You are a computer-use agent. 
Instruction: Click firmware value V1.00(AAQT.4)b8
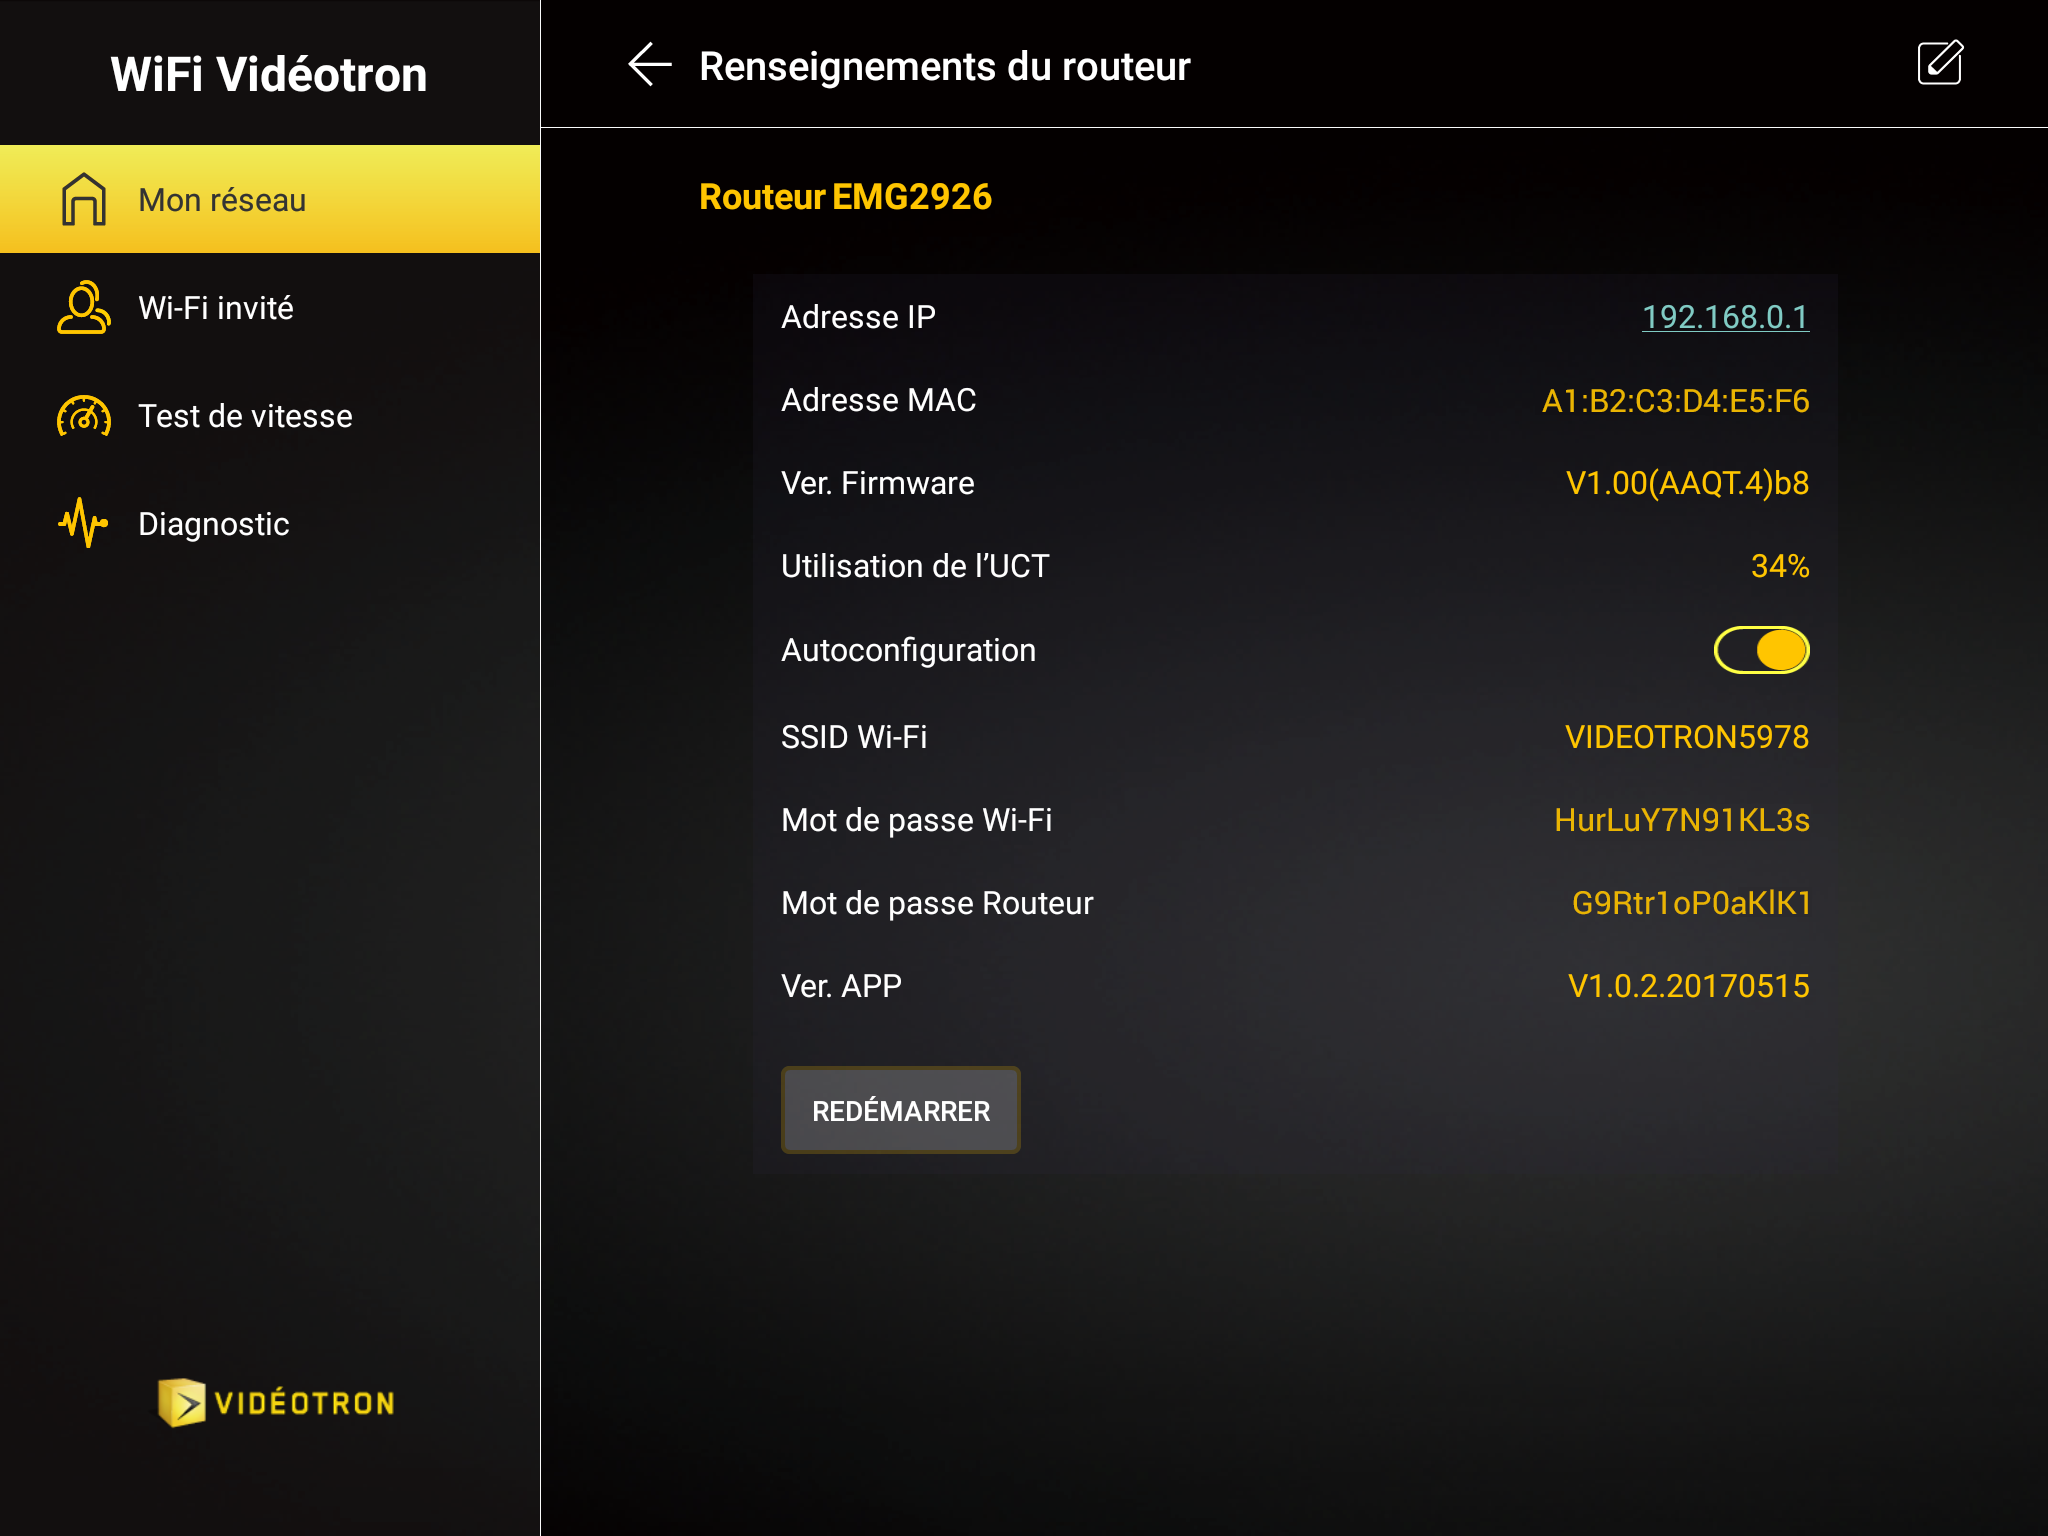pos(1687,483)
